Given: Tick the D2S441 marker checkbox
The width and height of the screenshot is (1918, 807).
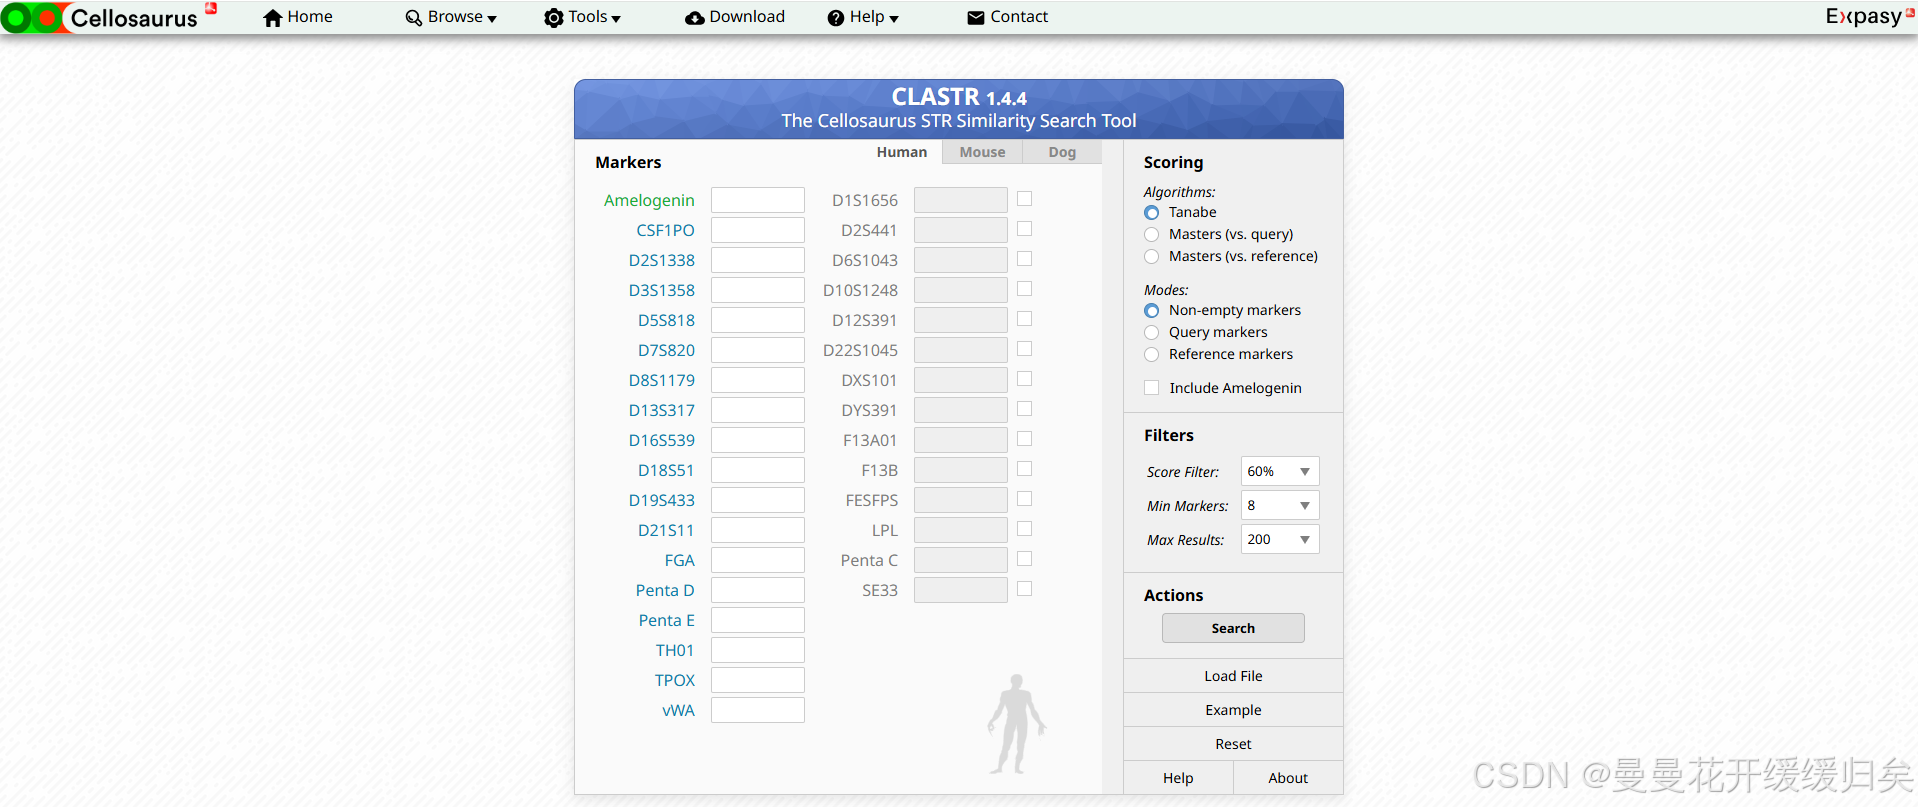Looking at the screenshot, I should [x=1024, y=229].
